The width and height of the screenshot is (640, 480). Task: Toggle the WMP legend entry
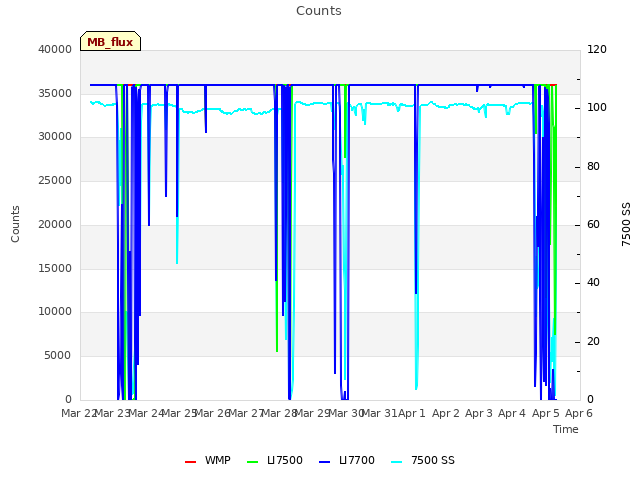(x=208, y=460)
